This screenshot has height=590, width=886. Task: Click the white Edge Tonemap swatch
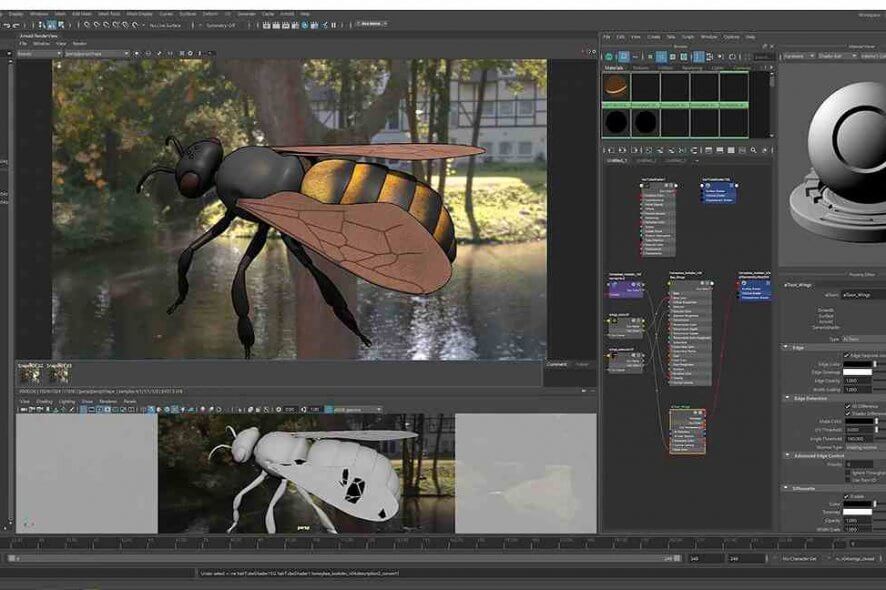pos(858,372)
